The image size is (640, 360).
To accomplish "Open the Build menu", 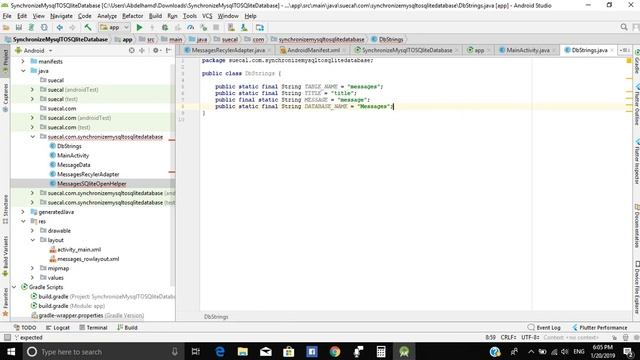I will (x=155, y=16).
